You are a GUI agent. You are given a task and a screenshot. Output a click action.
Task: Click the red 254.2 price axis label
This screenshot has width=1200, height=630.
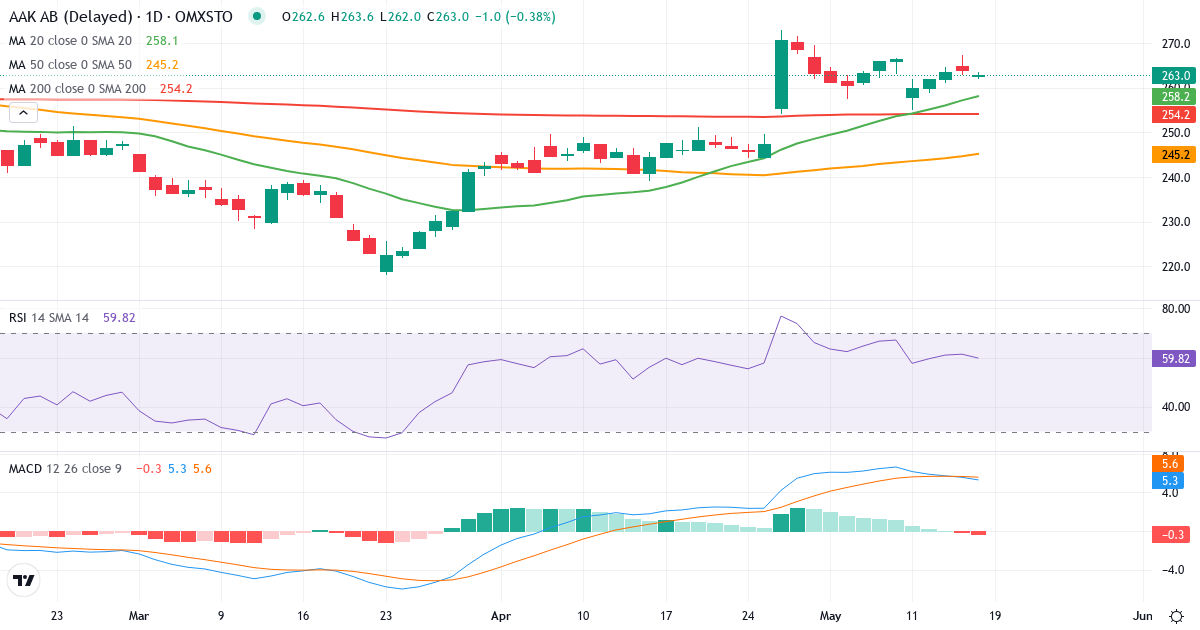coord(1176,114)
